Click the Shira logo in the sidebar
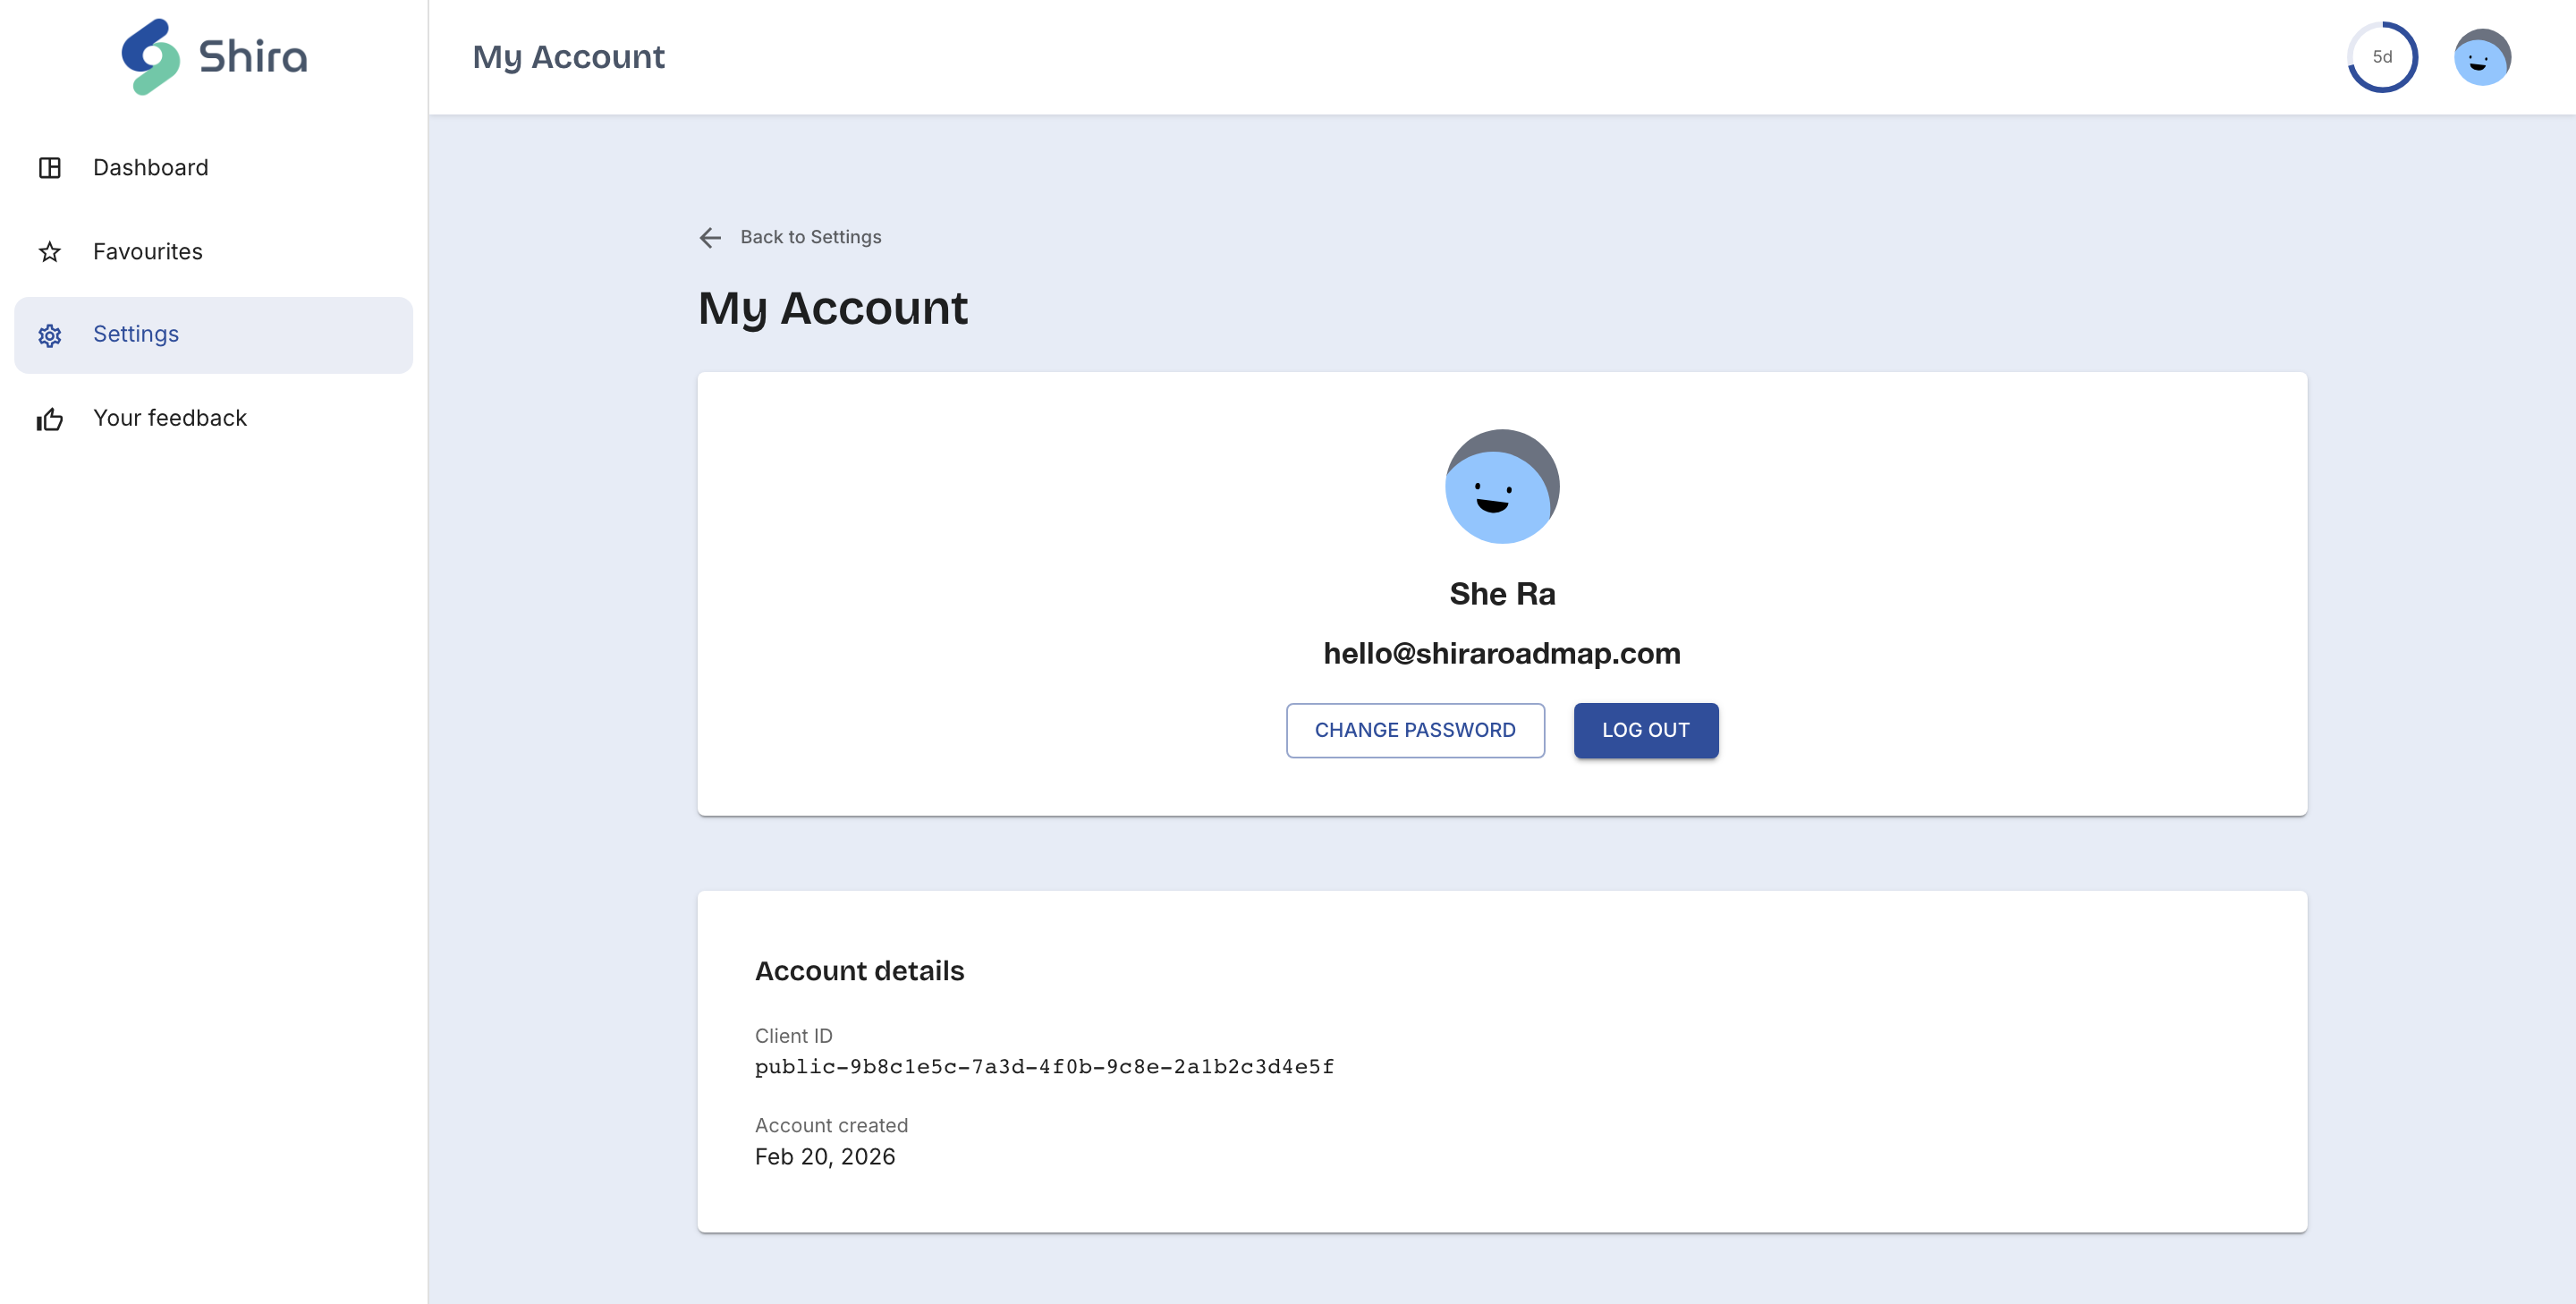Screen dimensions: 2576x1304 click(x=214, y=57)
